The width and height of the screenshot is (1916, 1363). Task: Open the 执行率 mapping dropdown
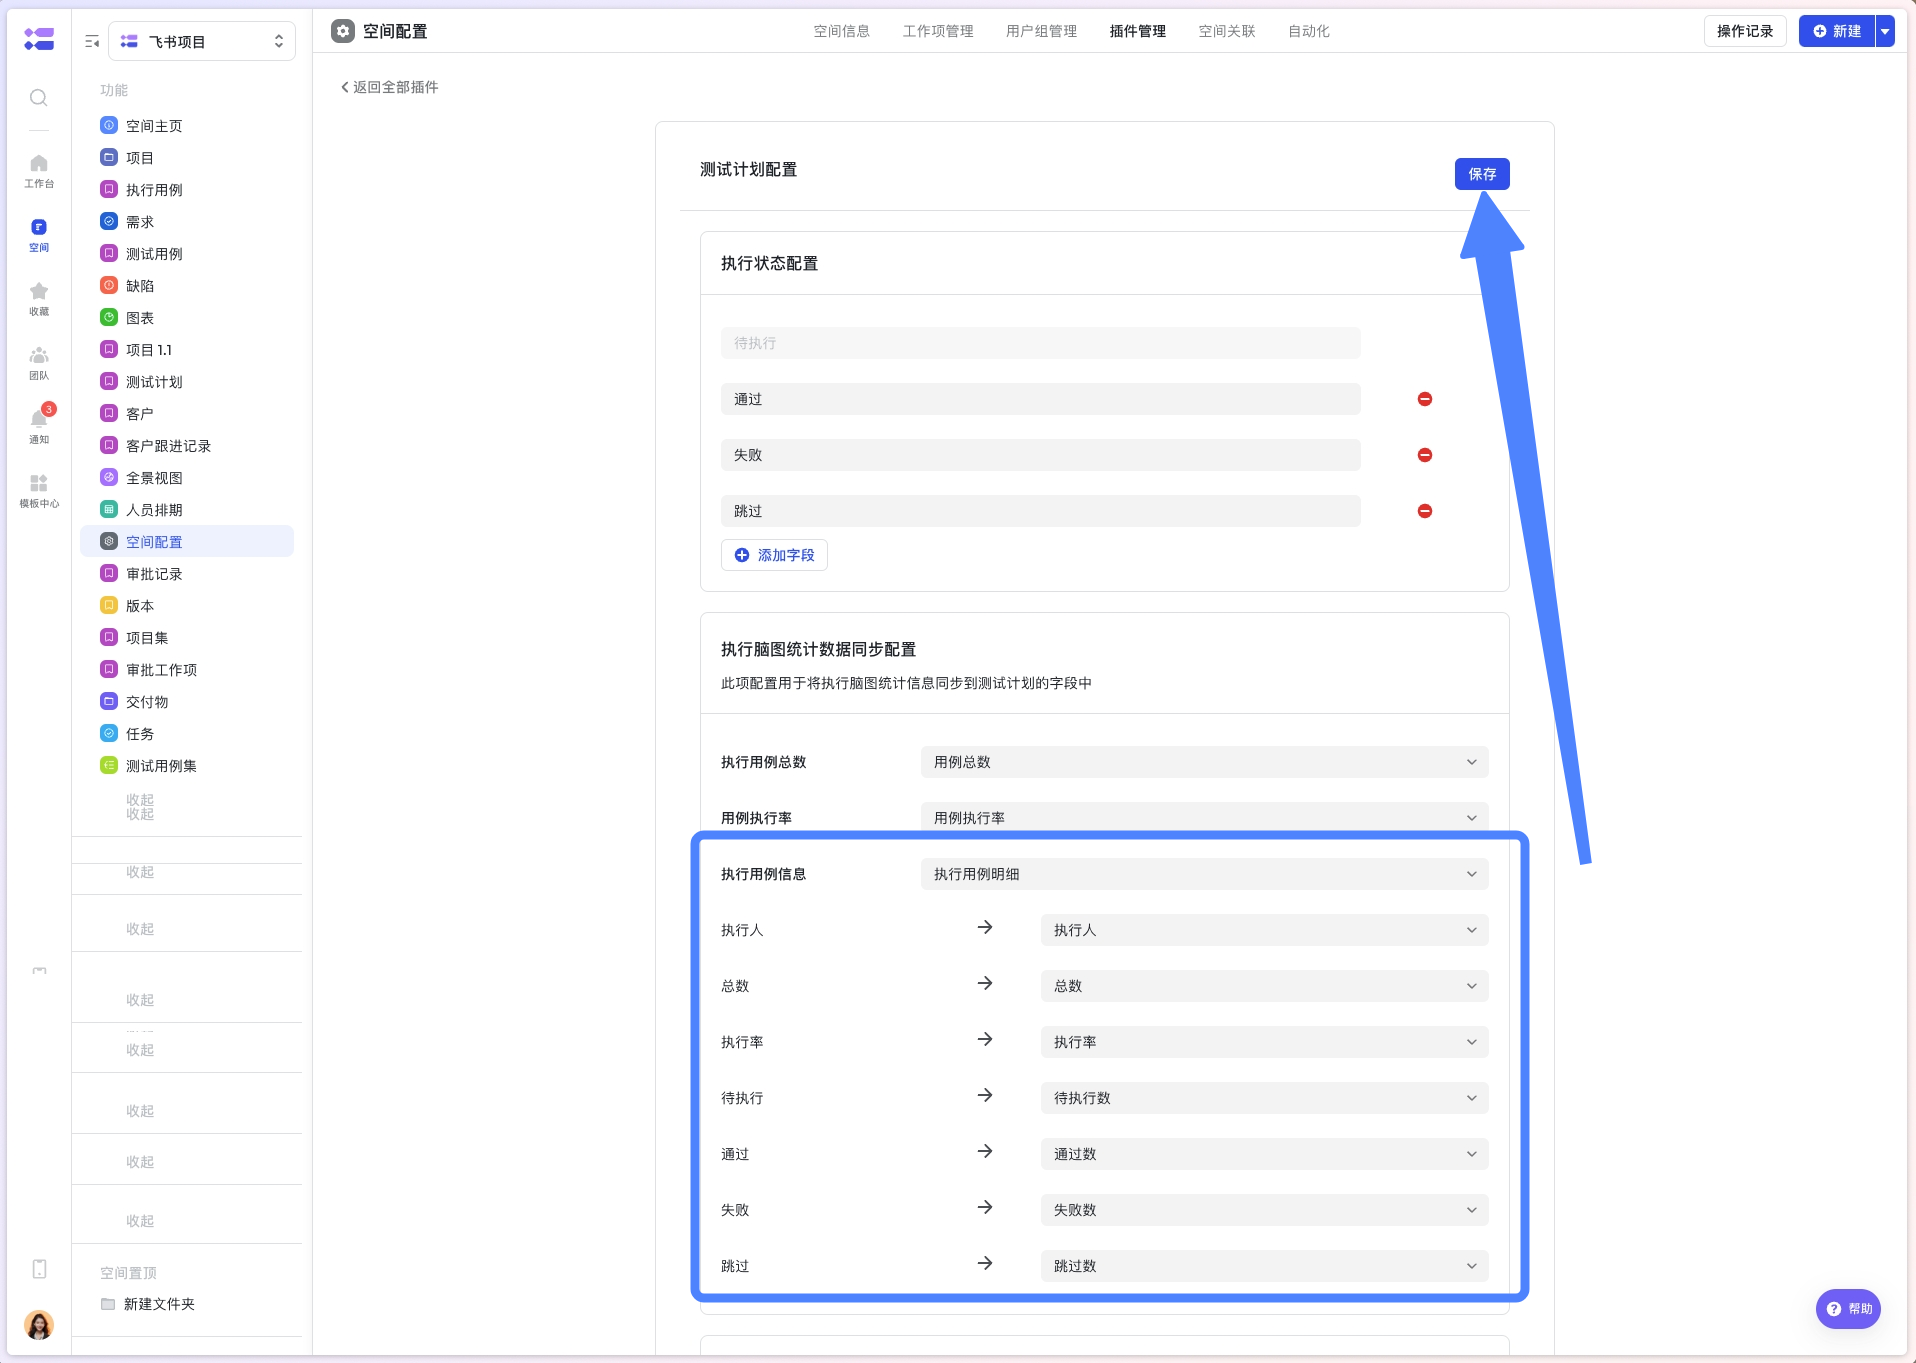[1264, 1042]
